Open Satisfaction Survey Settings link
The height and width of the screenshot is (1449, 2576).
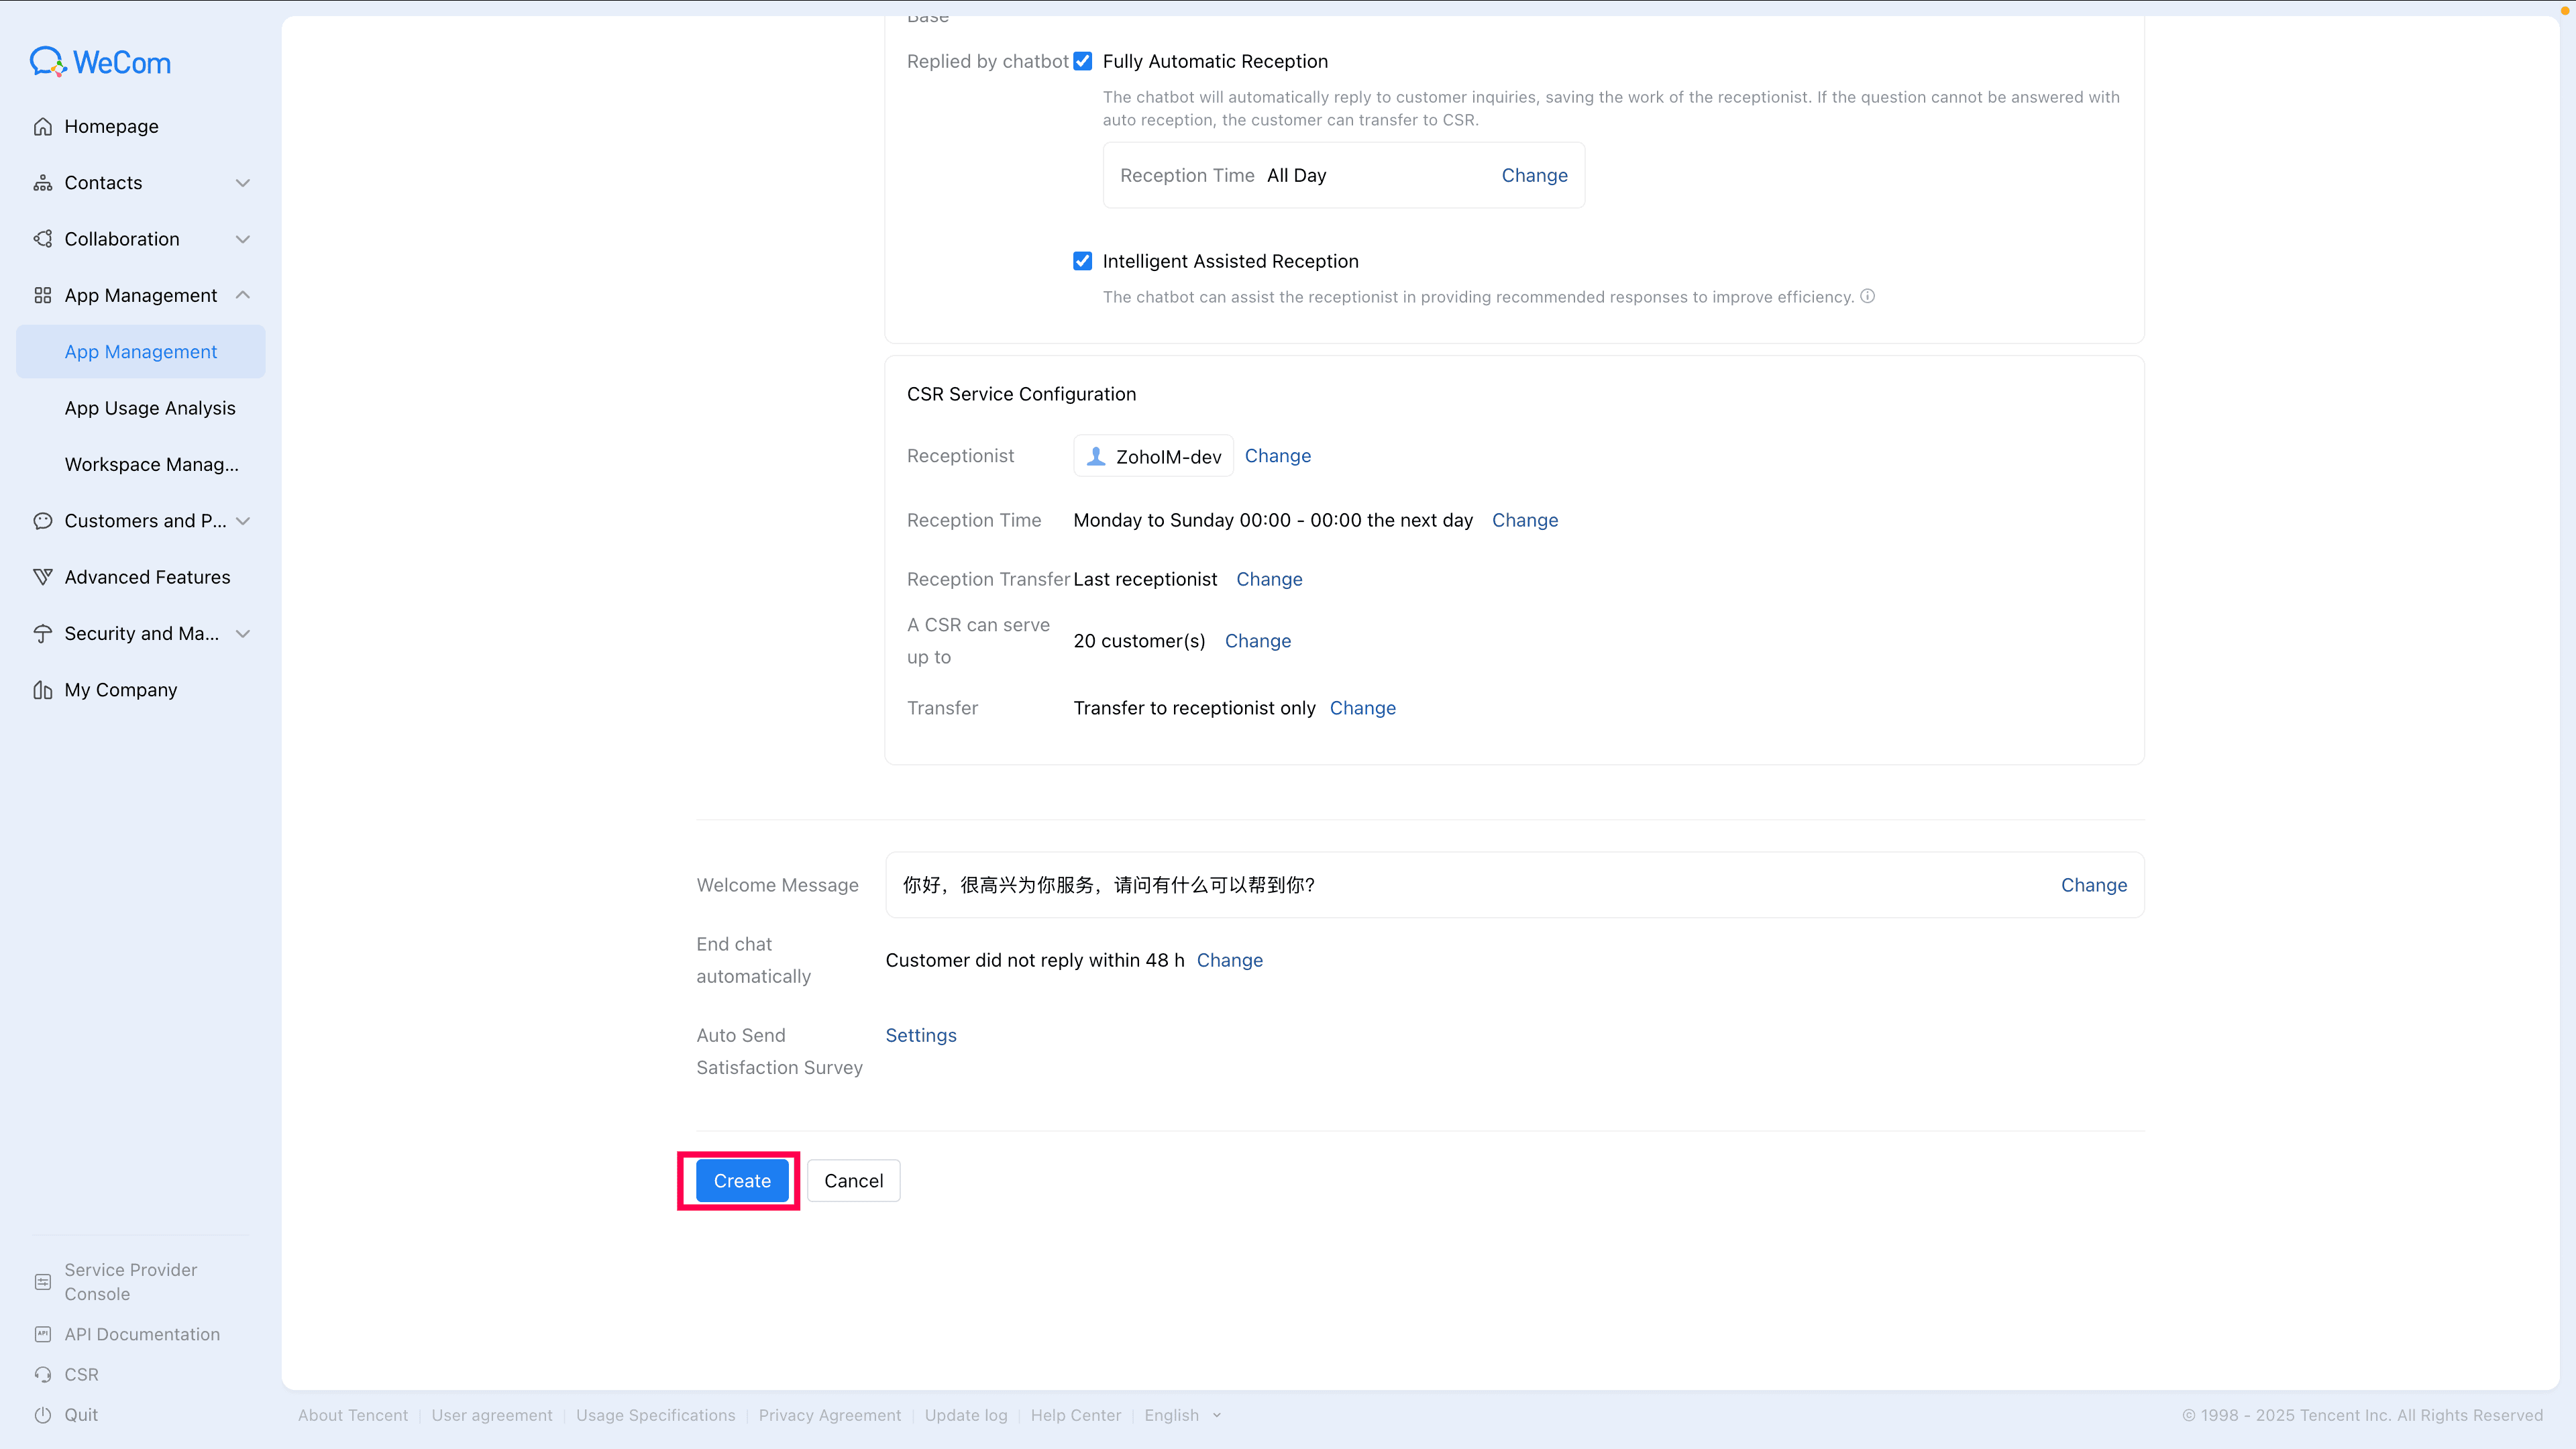tap(920, 1035)
